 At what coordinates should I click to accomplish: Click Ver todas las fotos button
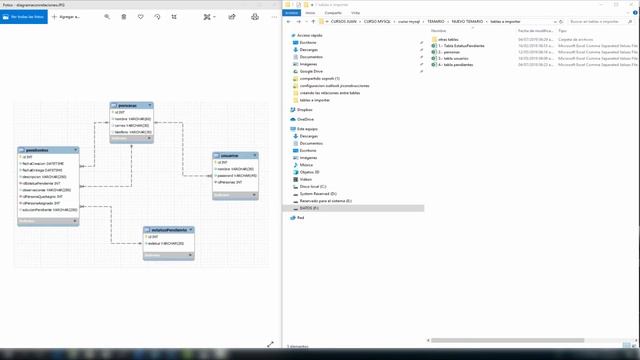24,17
